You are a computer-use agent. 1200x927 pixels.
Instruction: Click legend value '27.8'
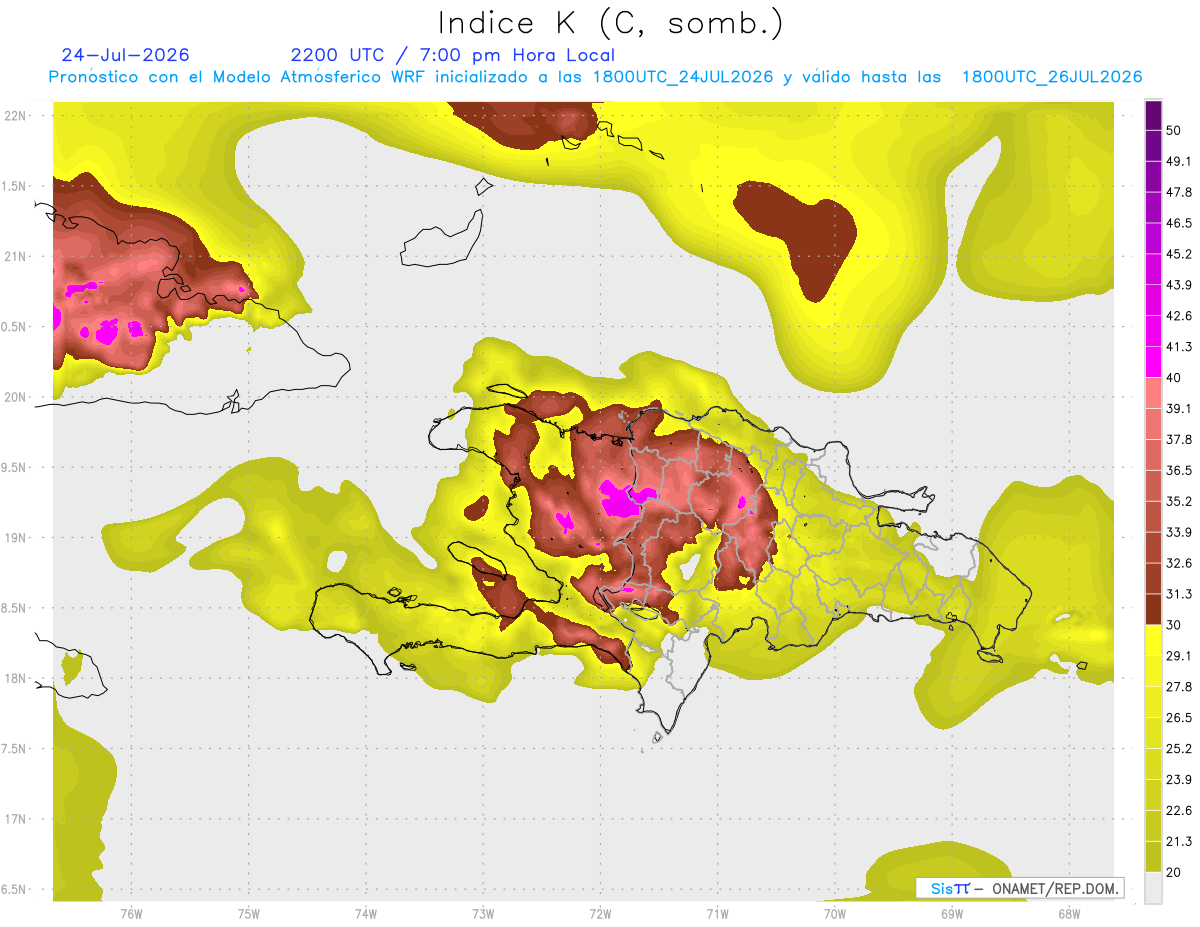[x=1177, y=686]
